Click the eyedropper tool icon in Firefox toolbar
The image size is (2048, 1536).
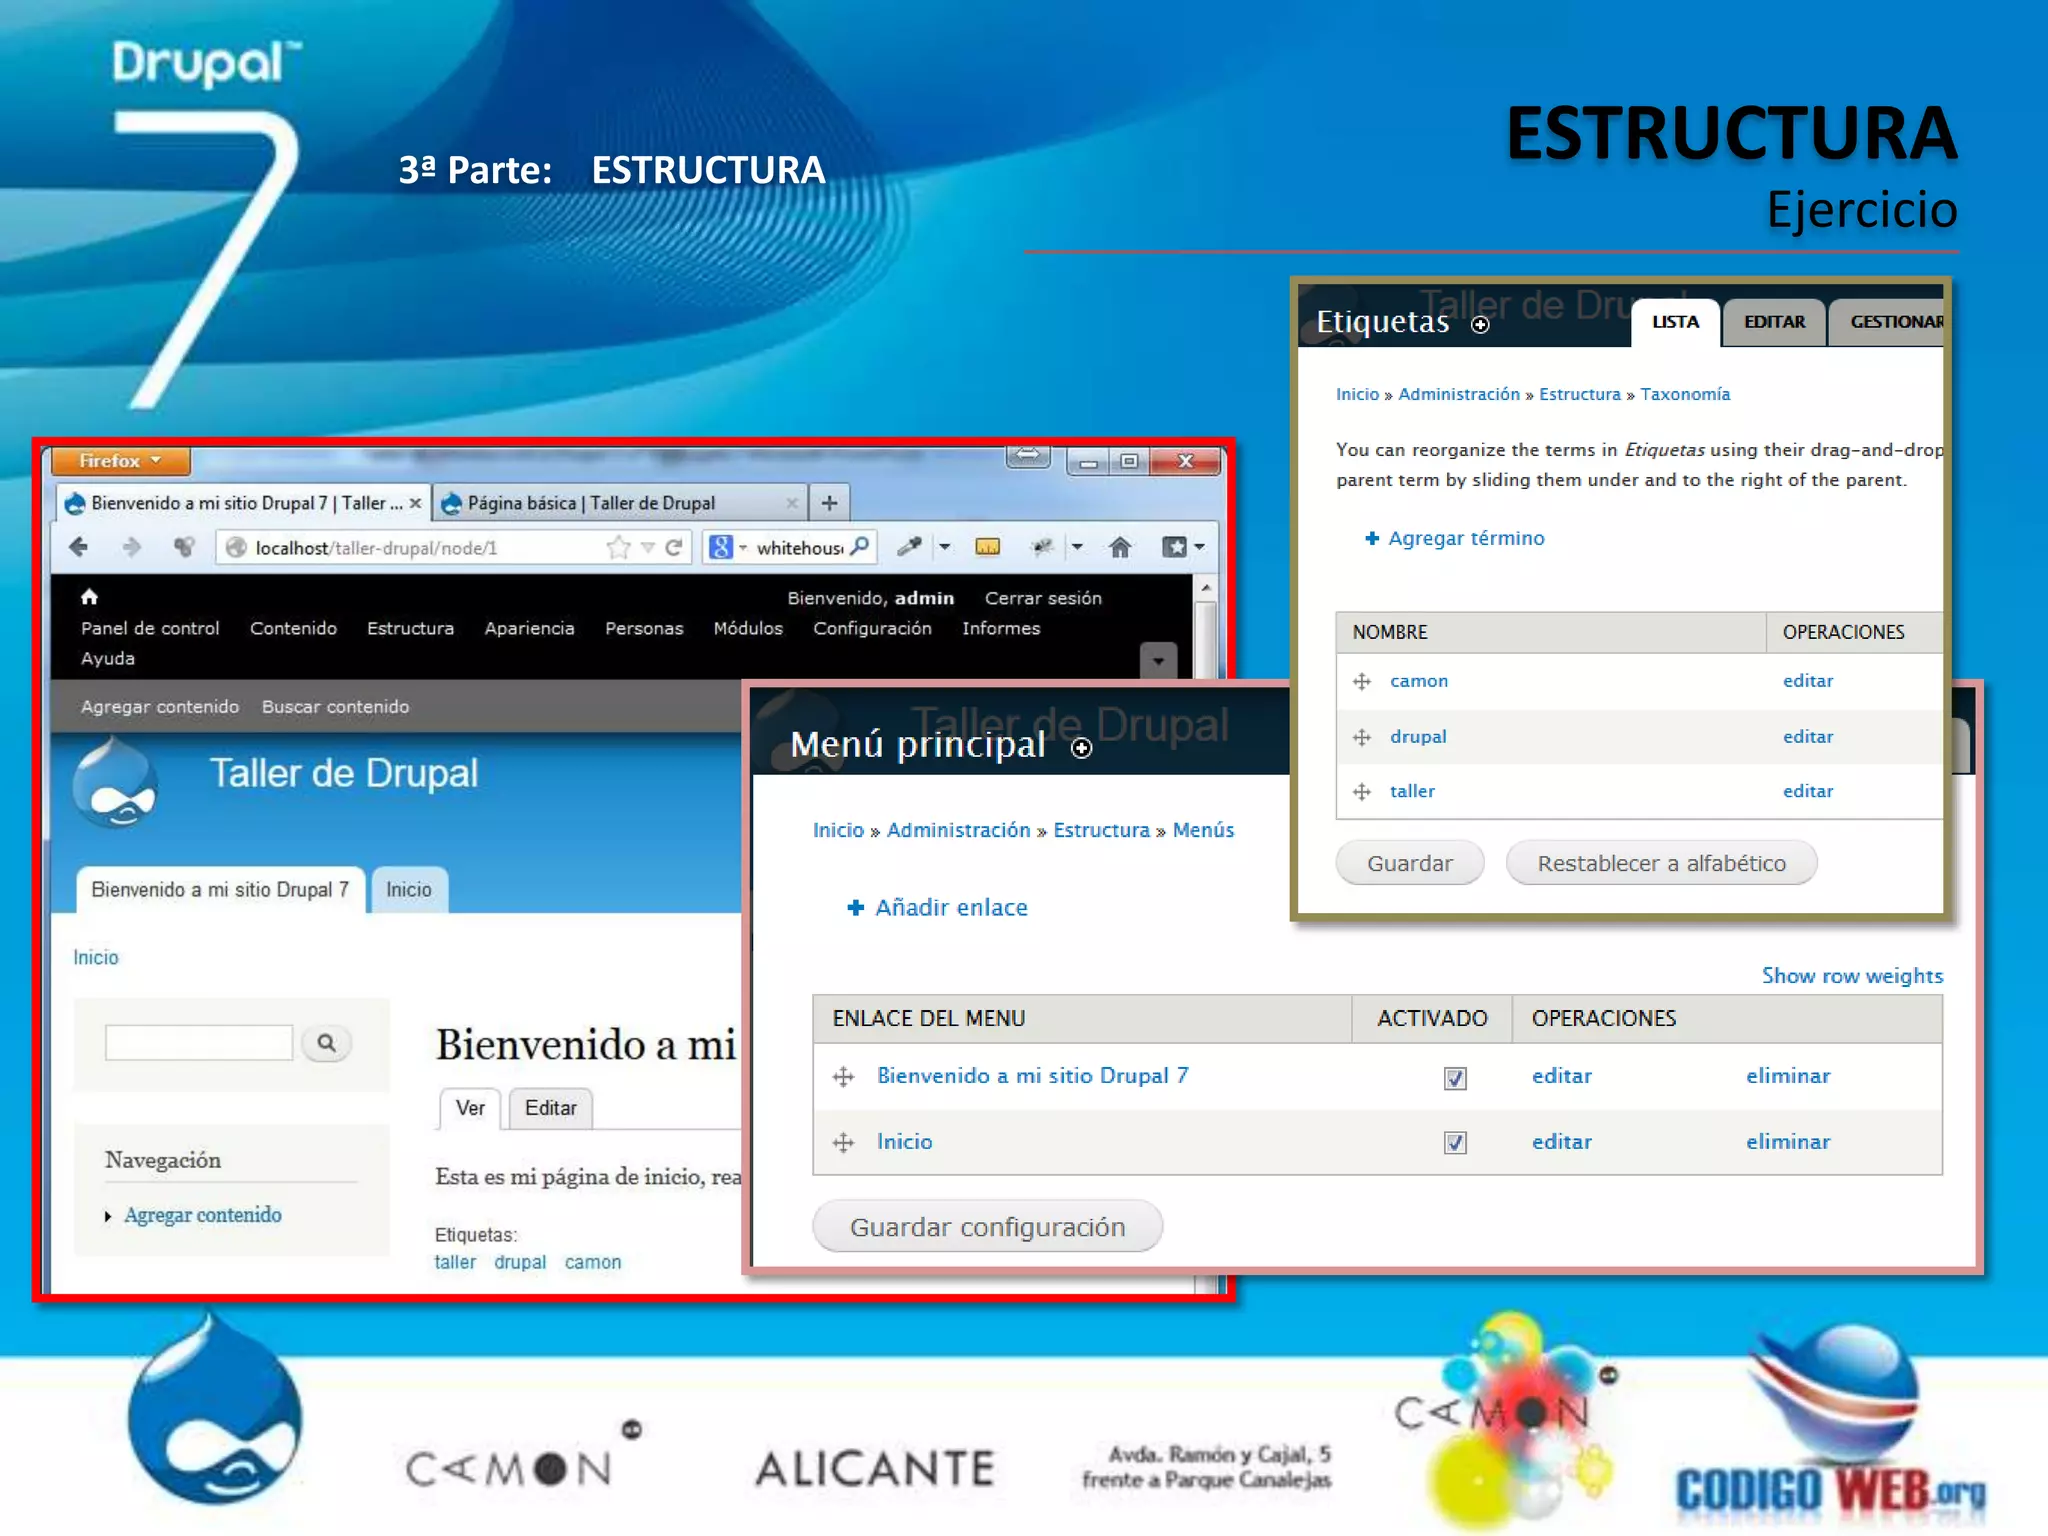909,546
